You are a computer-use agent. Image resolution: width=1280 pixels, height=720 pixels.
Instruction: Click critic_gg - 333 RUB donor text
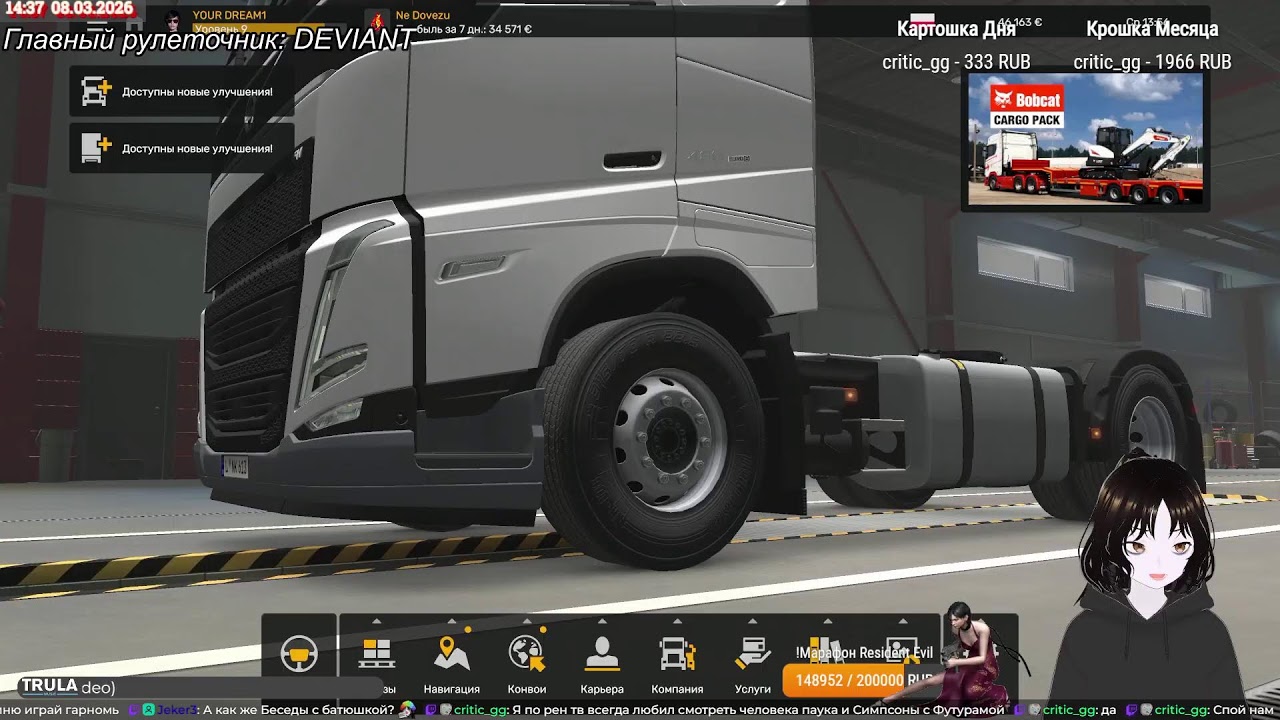click(x=956, y=62)
